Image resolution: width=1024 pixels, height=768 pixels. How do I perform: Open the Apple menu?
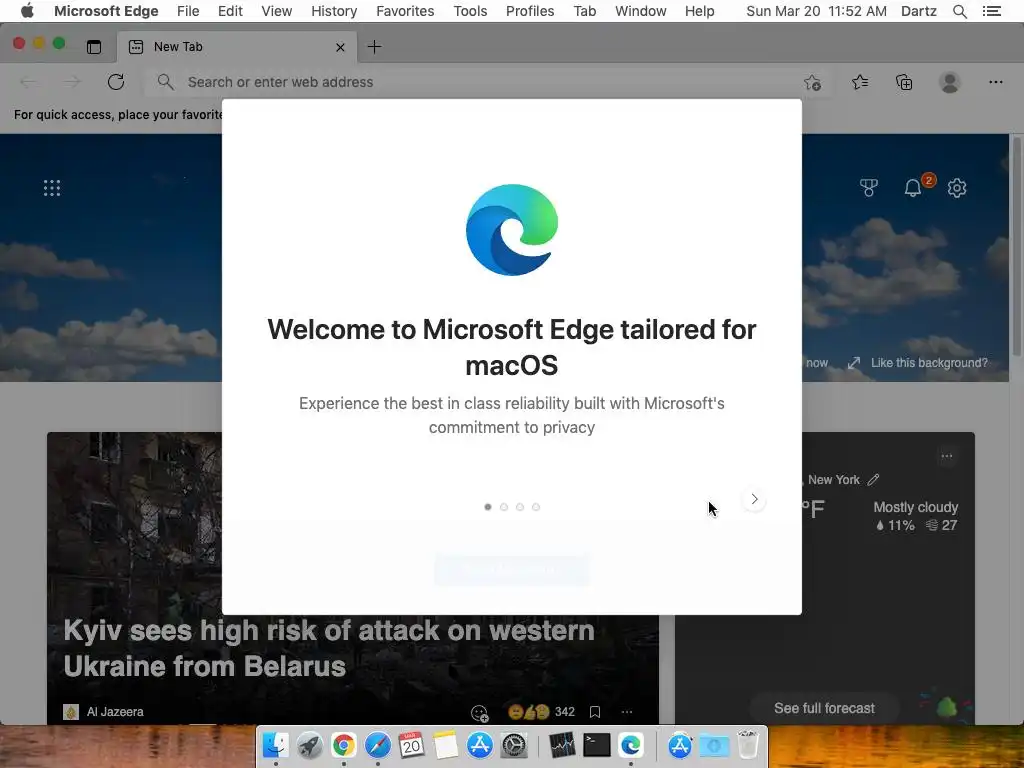[x=27, y=11]
